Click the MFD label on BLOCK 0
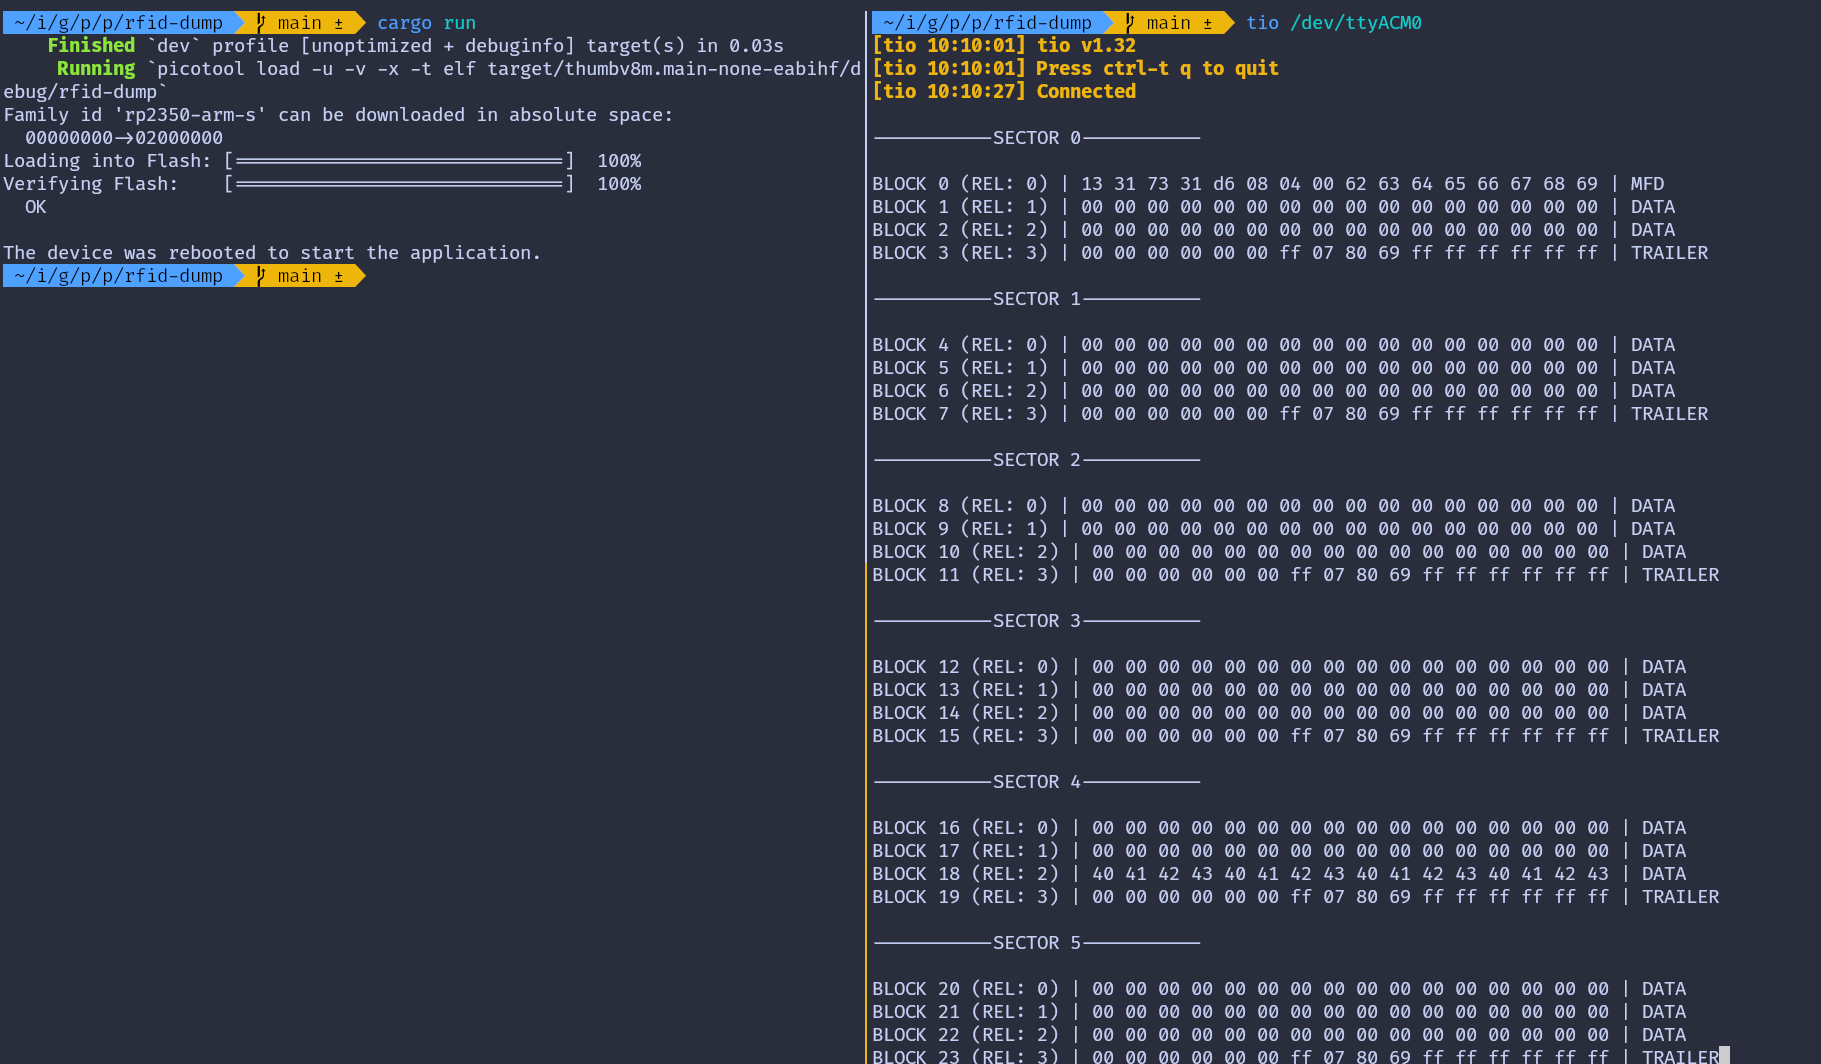 coord(1647,183)
